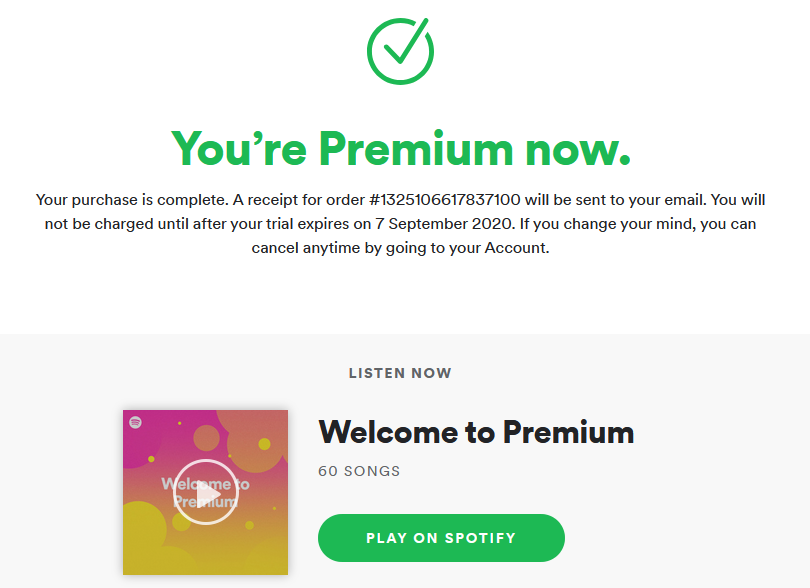Click the Welcome to Premium cover thumbnail's bottom edge
Viewport: 810px width, 588px height.
pyautogui.click(x=205, y=570)
